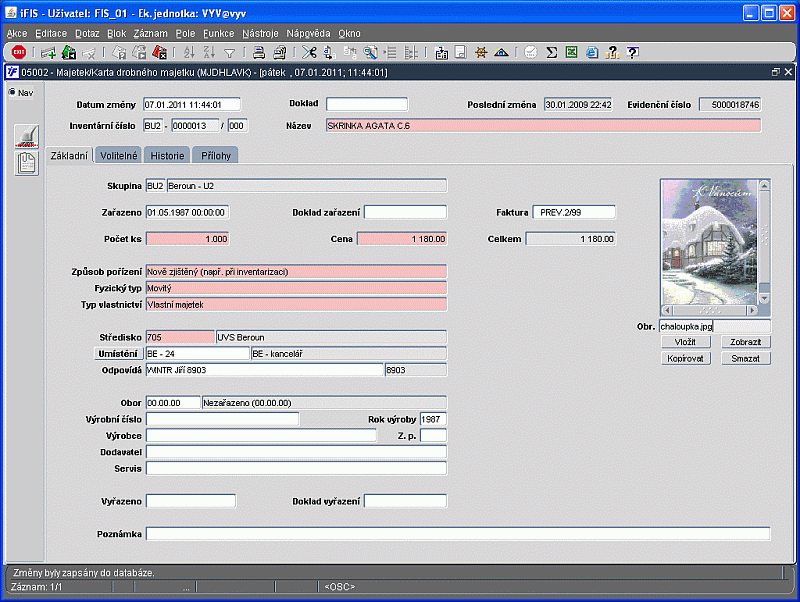Click the filter funnel toolbar icon

tap(229, 52)
